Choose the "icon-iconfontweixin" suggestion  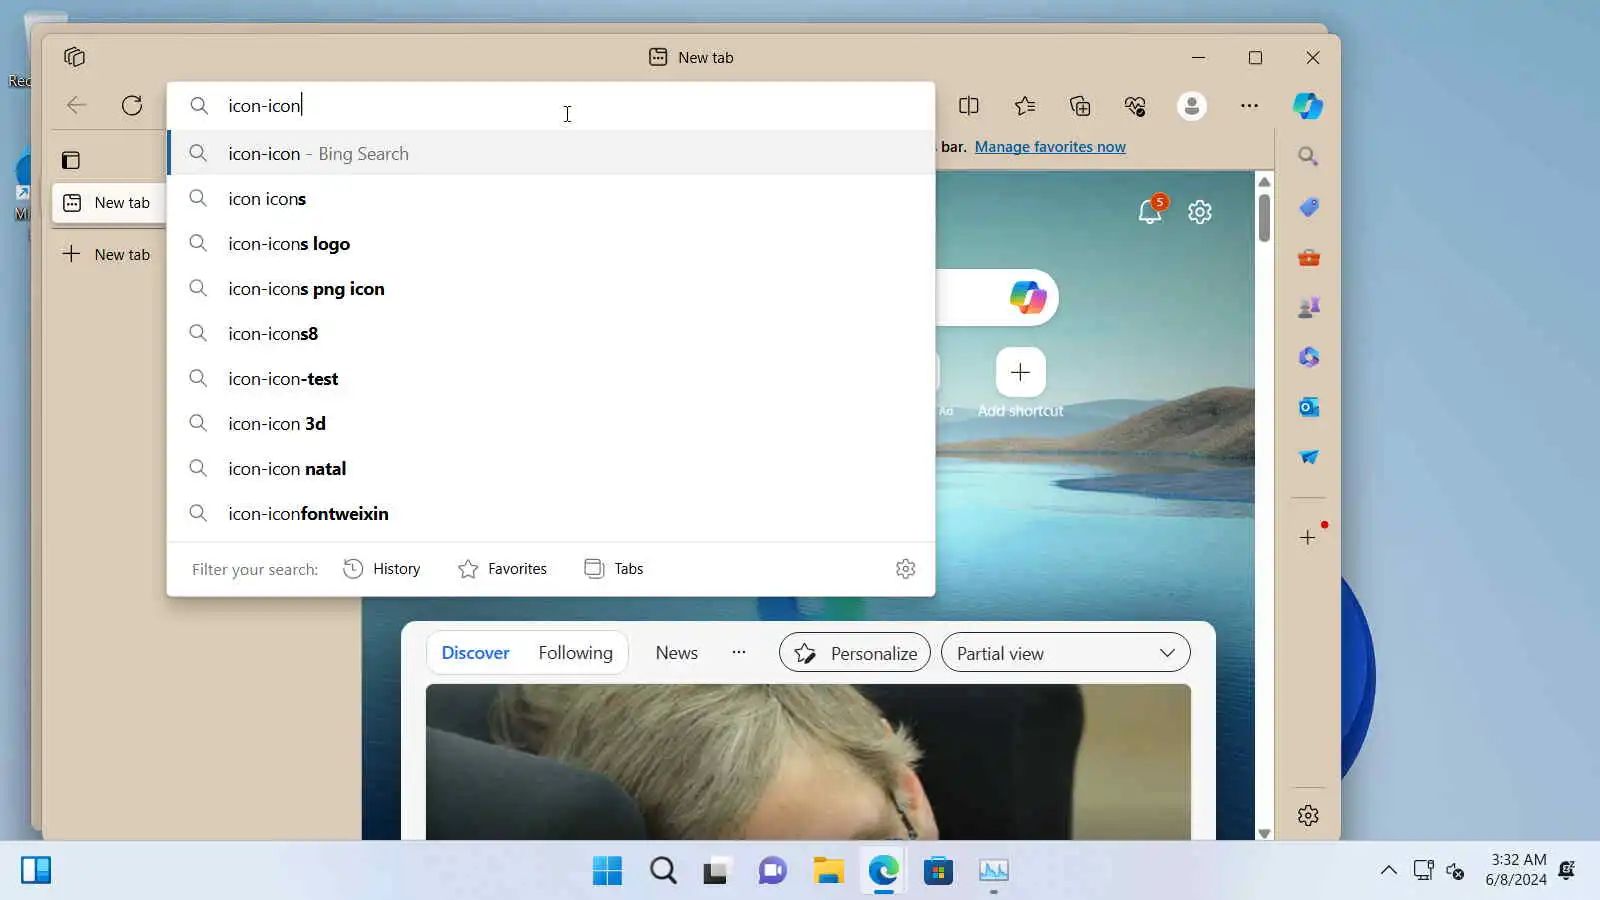[551, 513]
